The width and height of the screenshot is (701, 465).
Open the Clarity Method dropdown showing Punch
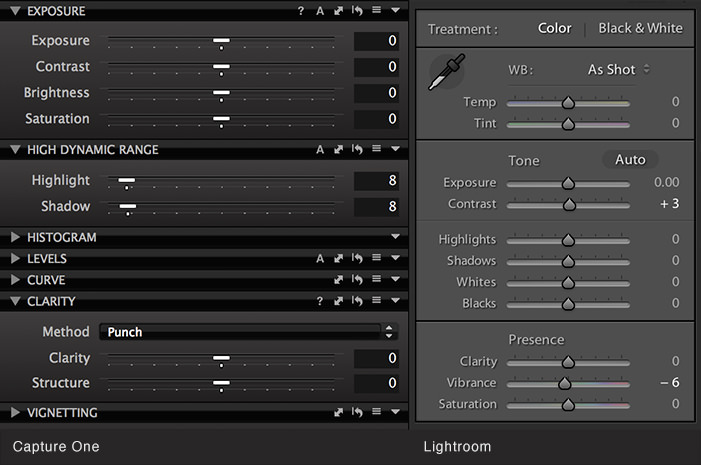pos(249,332)
